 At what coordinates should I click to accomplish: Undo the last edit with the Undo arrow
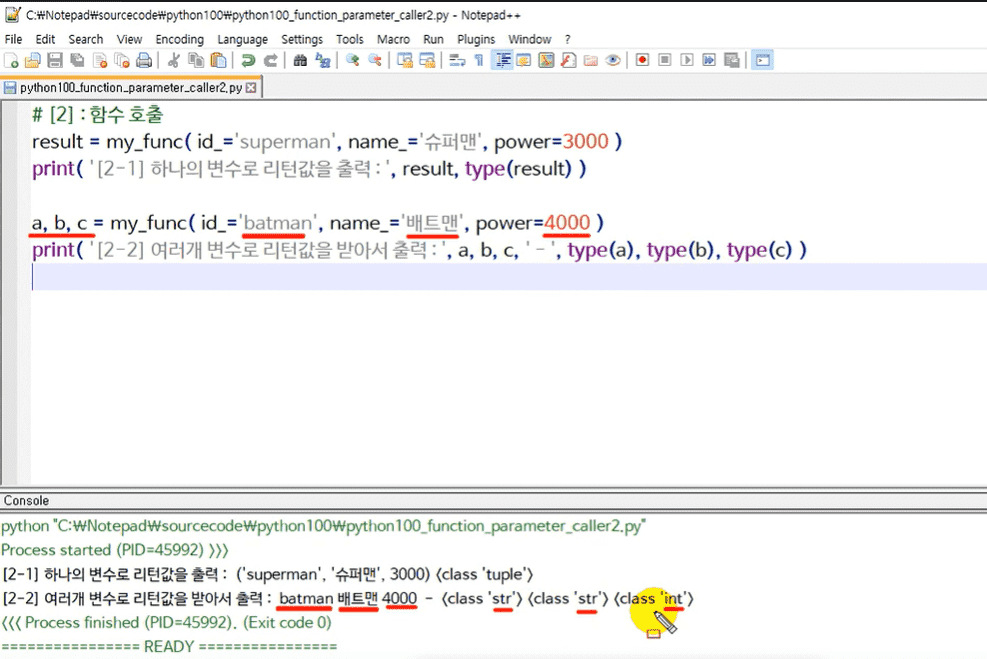click(248, 60)
